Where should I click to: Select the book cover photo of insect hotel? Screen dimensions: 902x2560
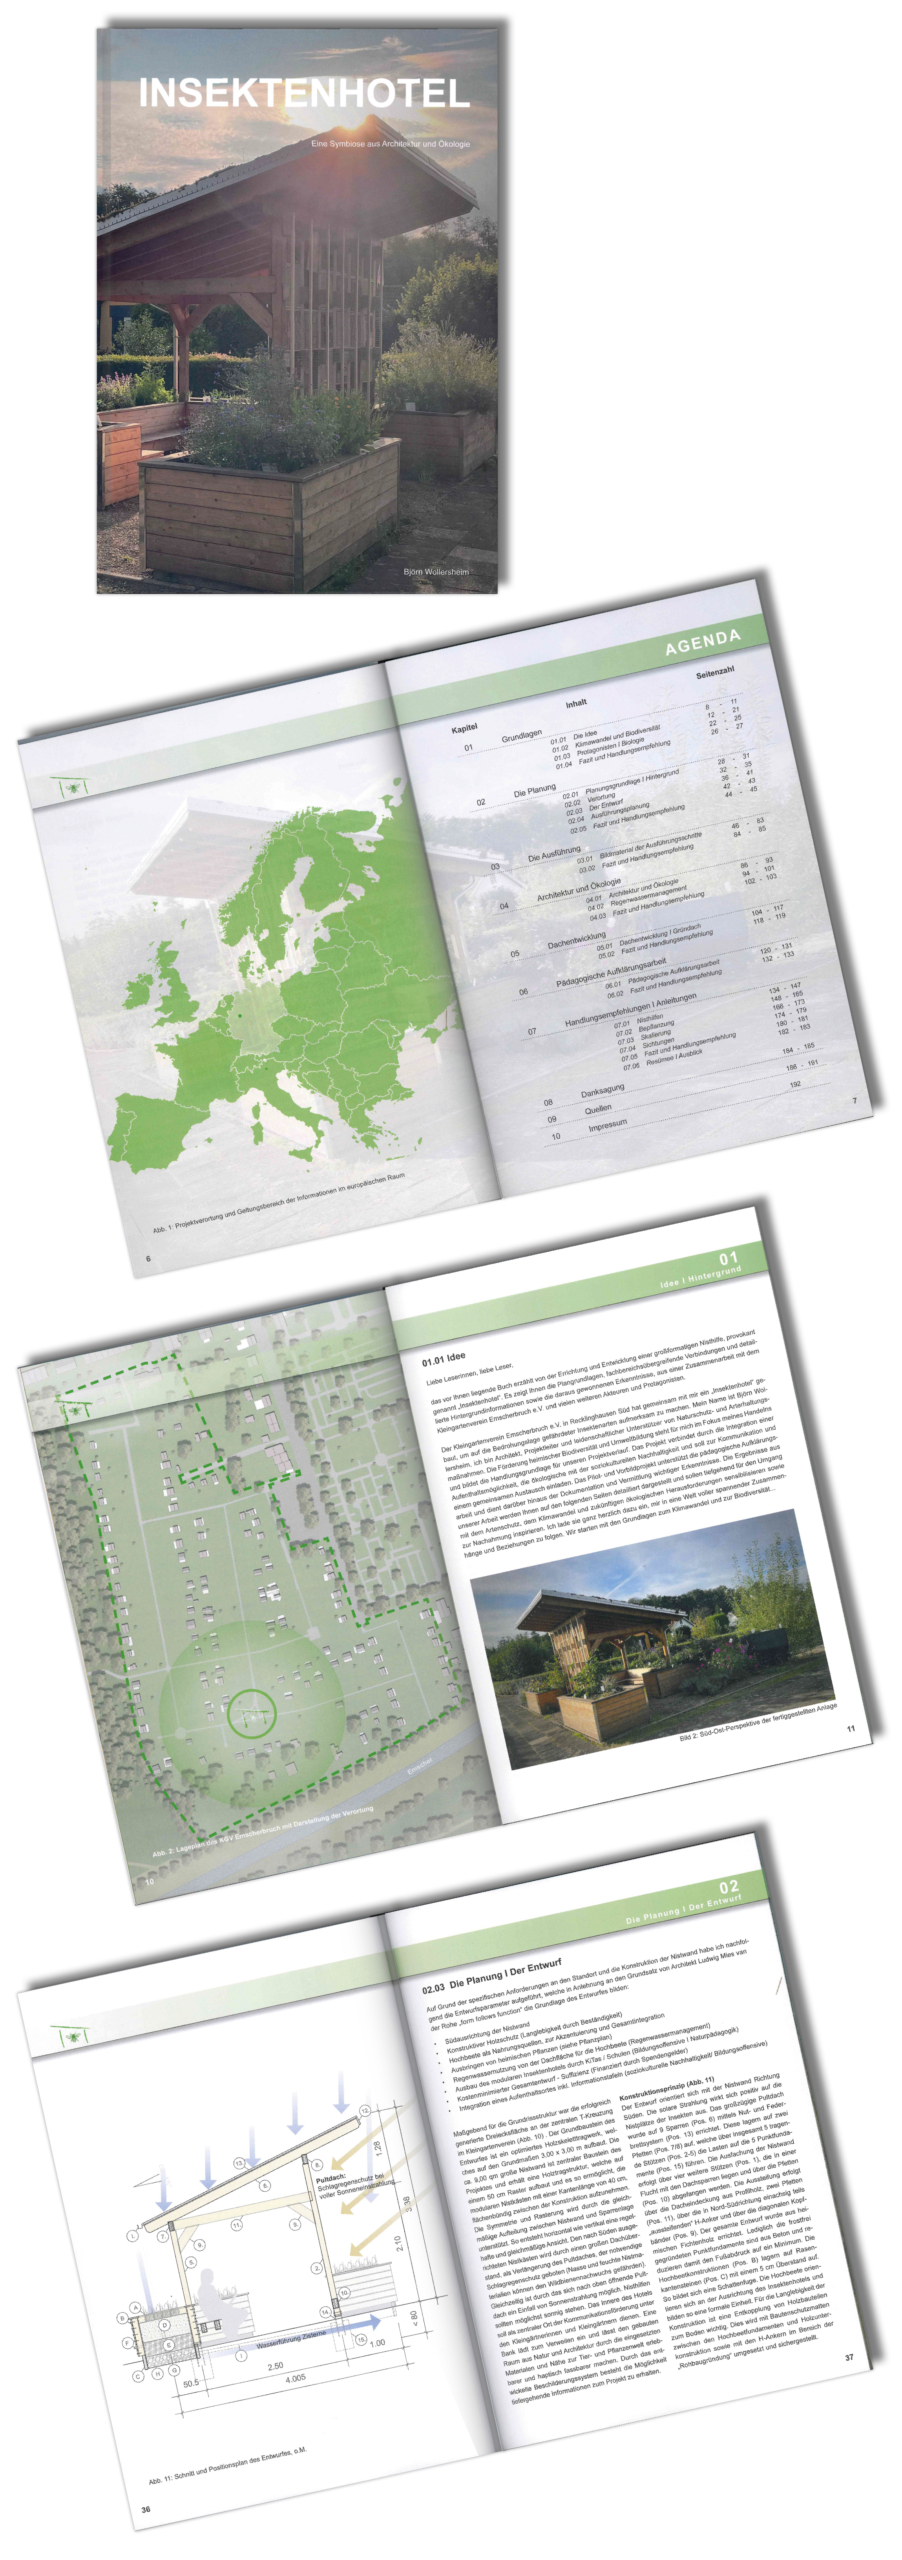coord(297,311)
